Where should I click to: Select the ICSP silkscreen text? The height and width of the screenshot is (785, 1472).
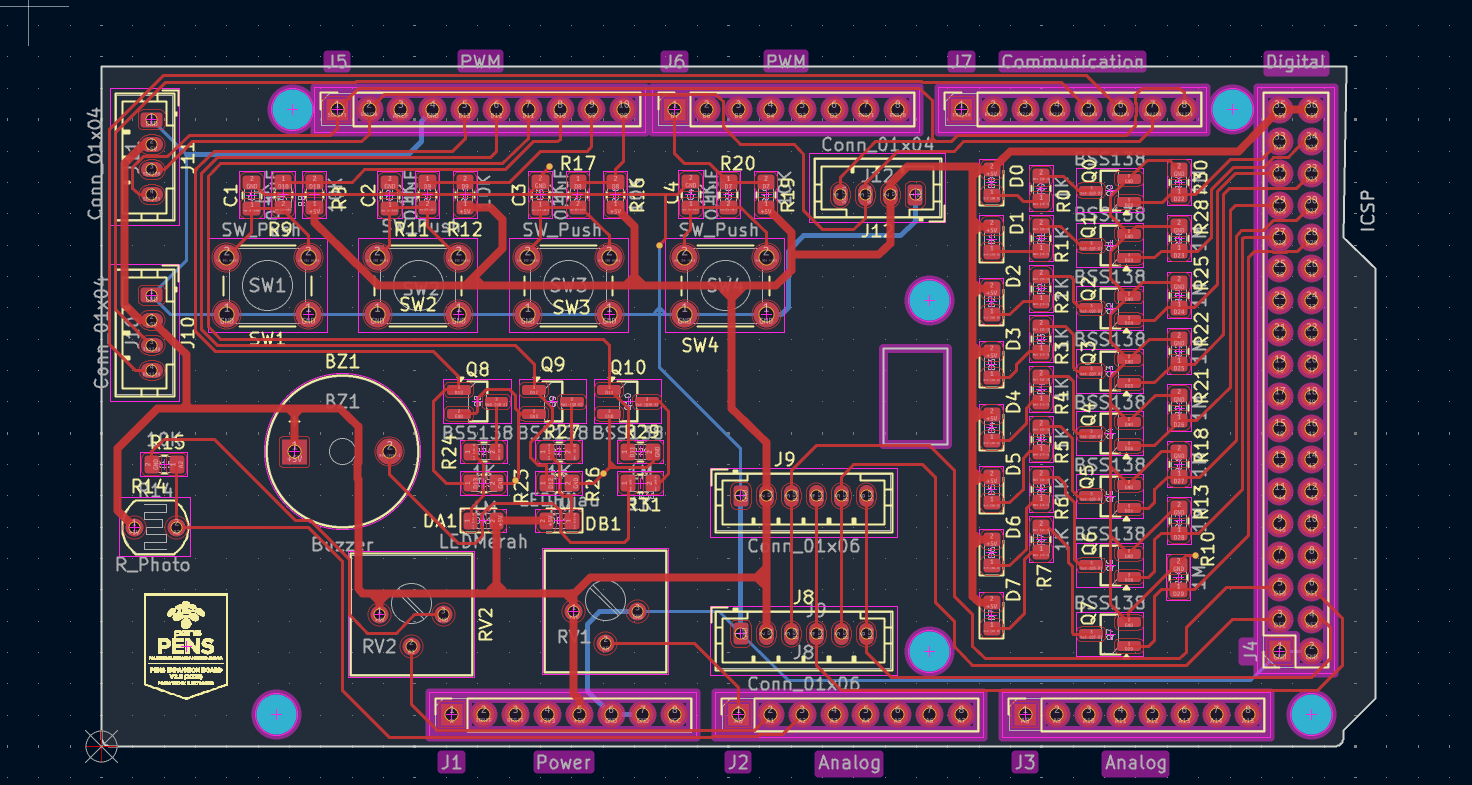coord(1368,213)
